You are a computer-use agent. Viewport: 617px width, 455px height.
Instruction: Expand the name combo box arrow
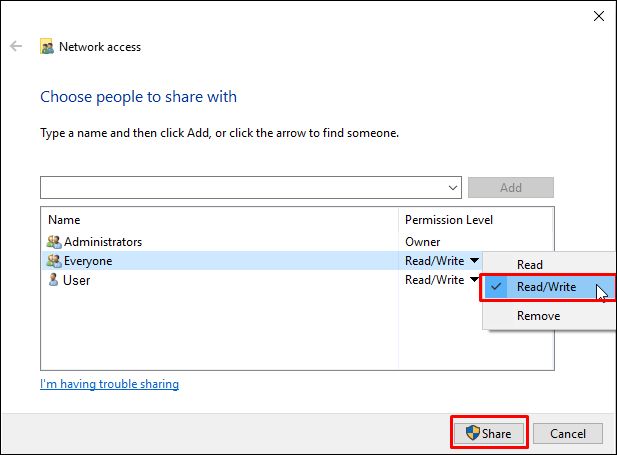(x=453, y=187)
